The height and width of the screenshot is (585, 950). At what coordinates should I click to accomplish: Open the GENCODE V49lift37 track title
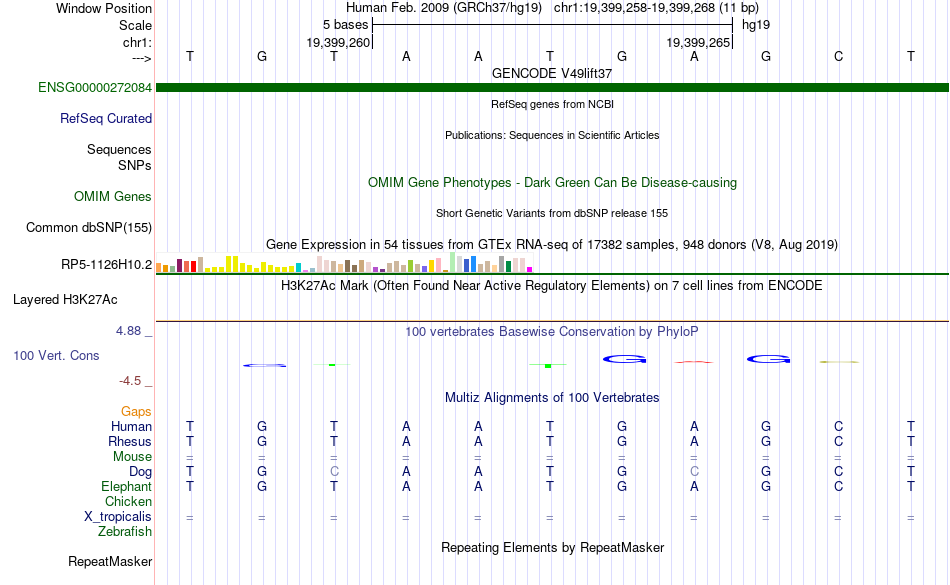pos(552,73)
